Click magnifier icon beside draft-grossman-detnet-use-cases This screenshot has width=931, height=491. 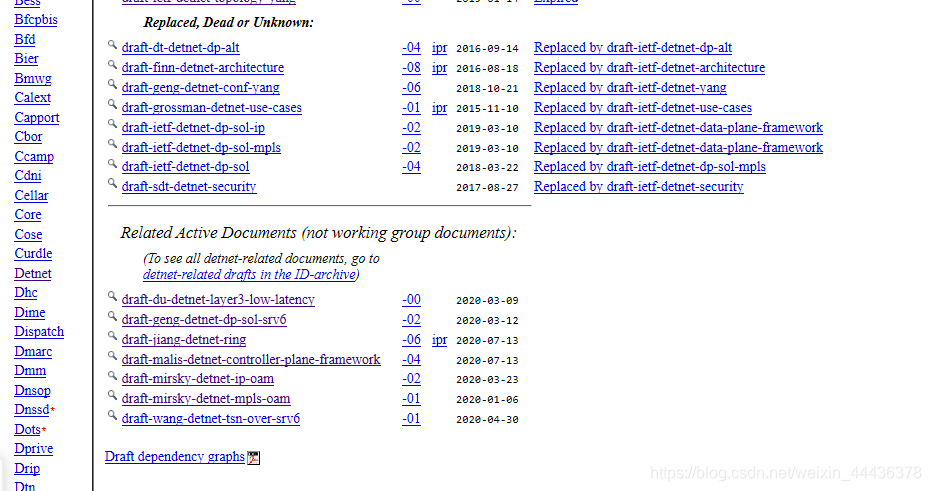coord(112,104)
